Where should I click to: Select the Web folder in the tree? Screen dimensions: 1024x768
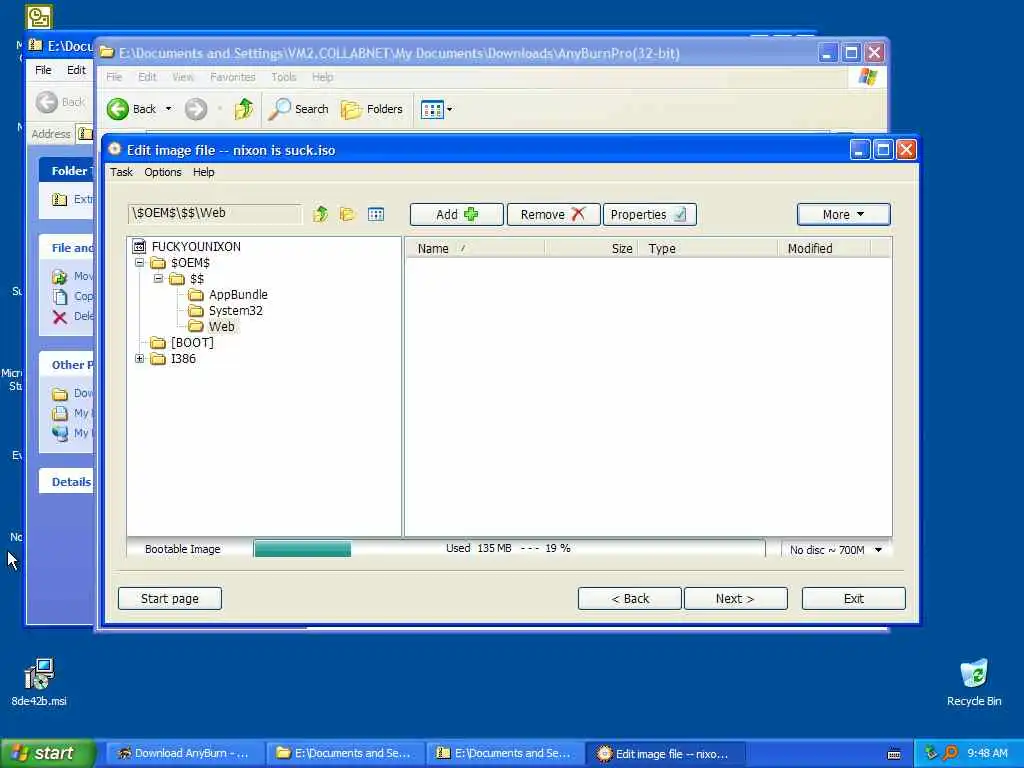221,327
